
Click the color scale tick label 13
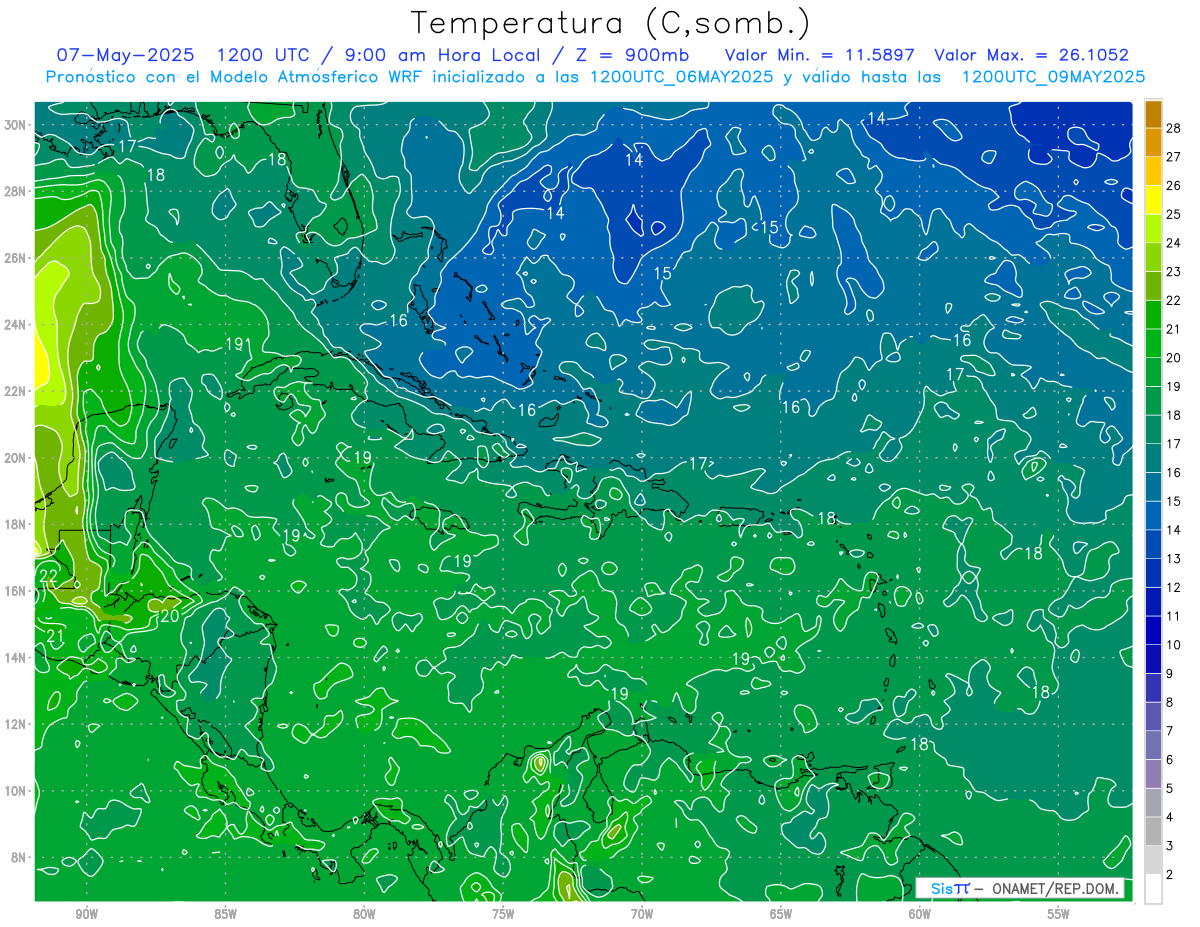1174,559
